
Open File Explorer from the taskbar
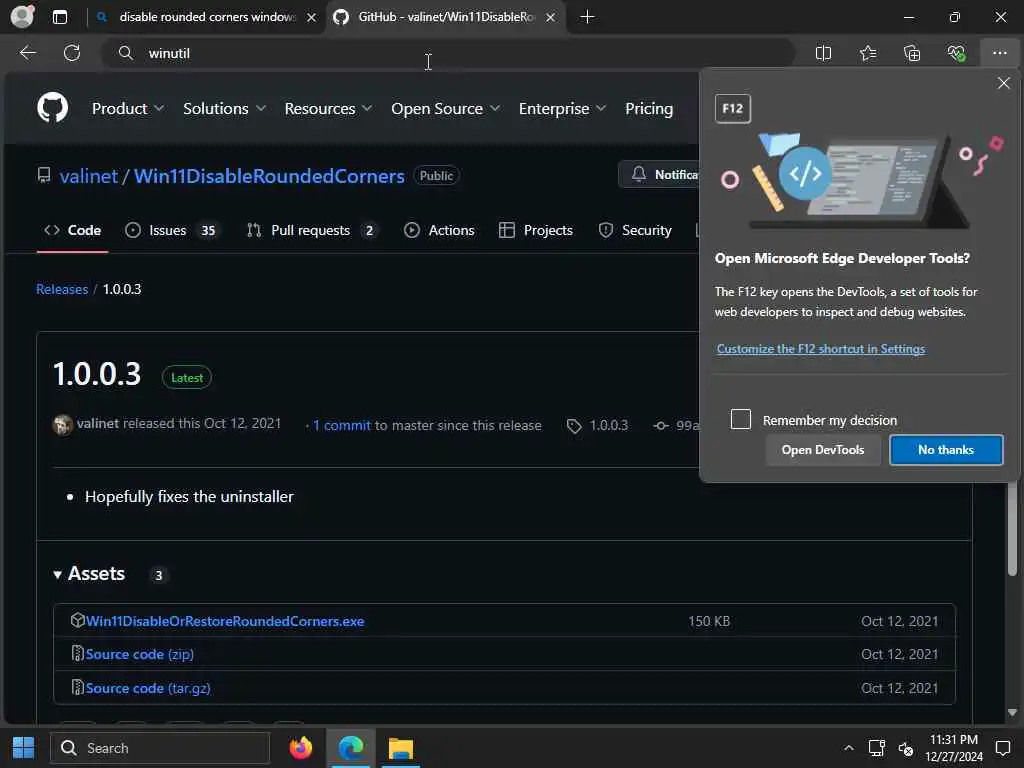(401, 748)
